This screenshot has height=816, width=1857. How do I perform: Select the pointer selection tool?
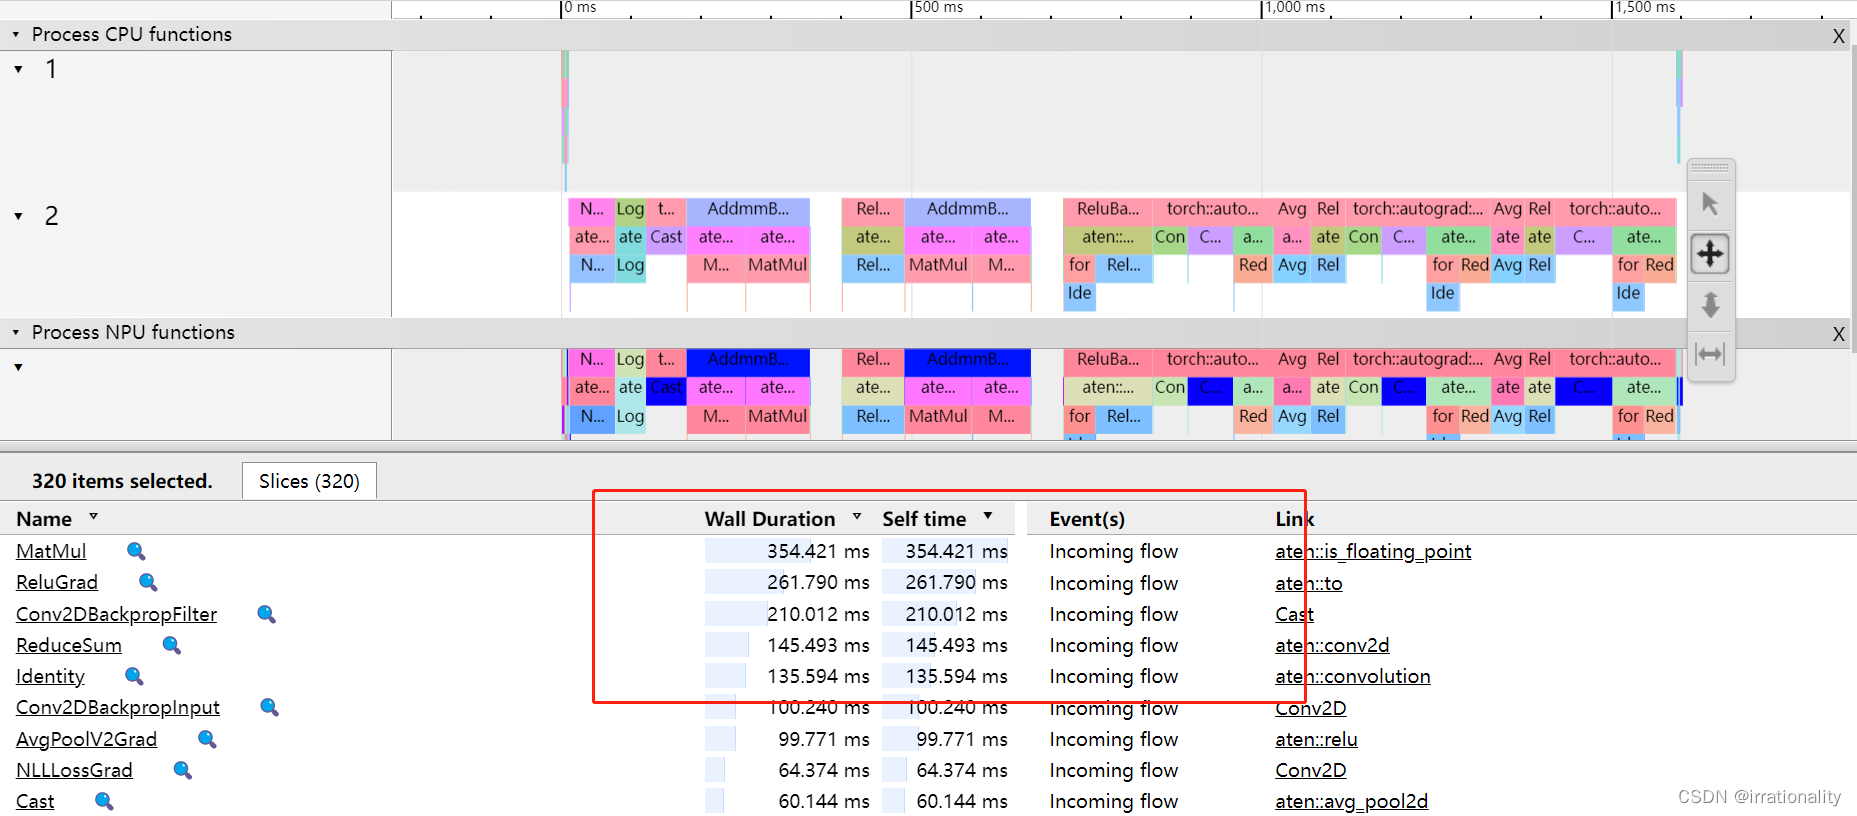1710,204
